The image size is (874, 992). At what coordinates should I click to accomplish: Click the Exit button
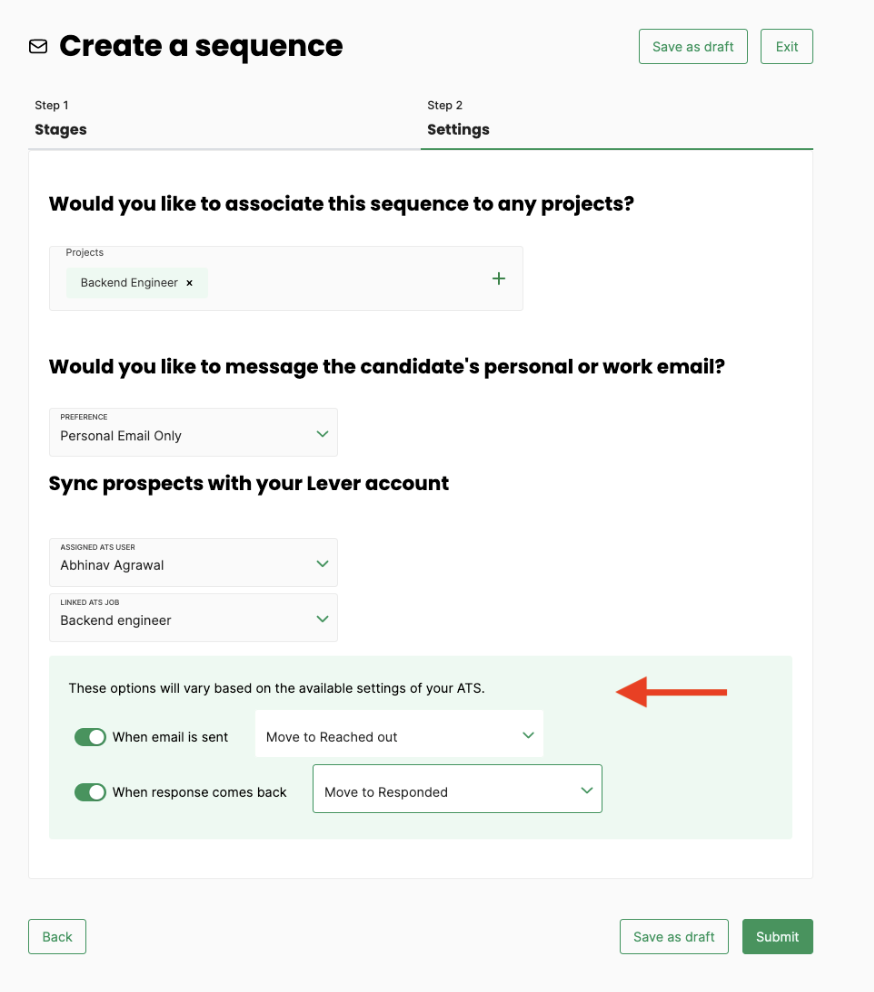787,46
